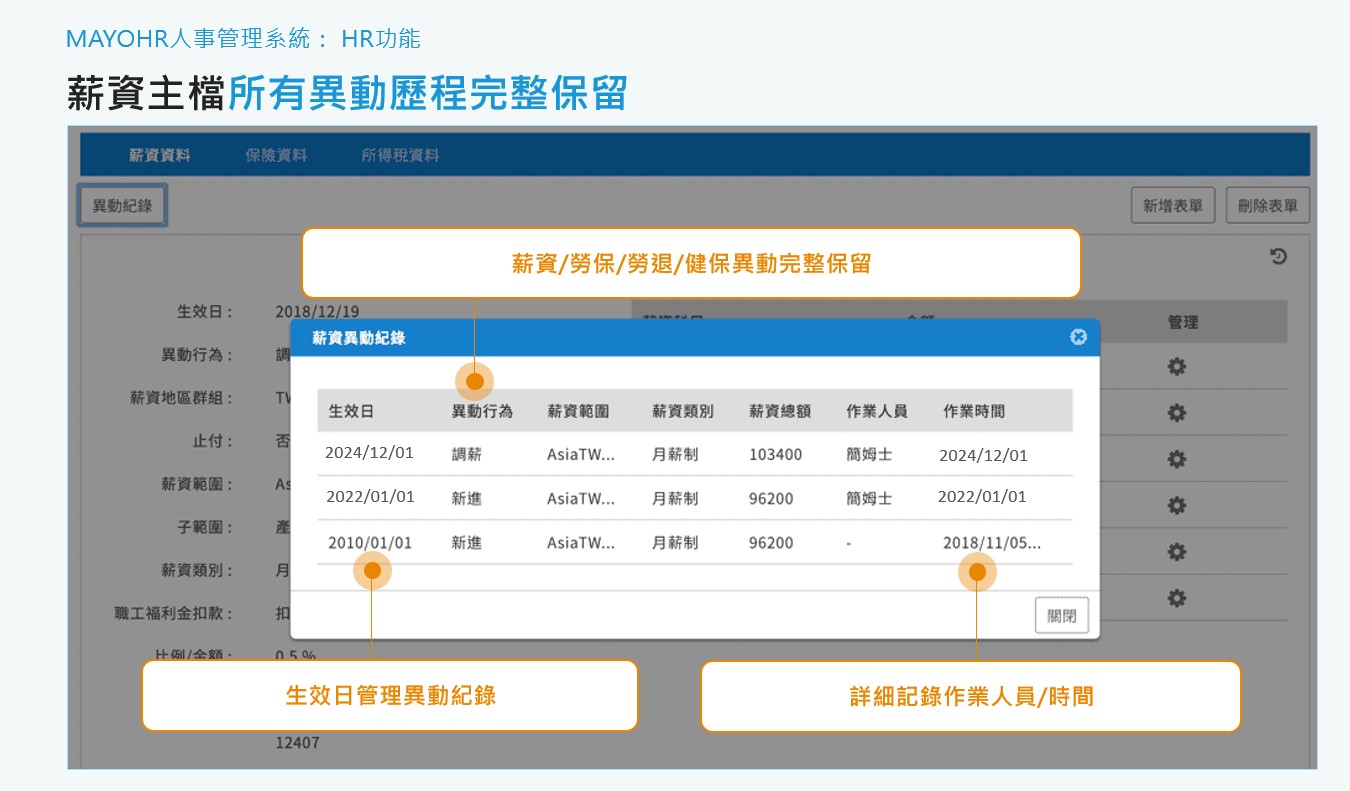Image resolution: width=1350 pixels, height=791 pixels.
Task: Click the 新進 cell in the 2010/01/01 row
Action: [466, 543]
